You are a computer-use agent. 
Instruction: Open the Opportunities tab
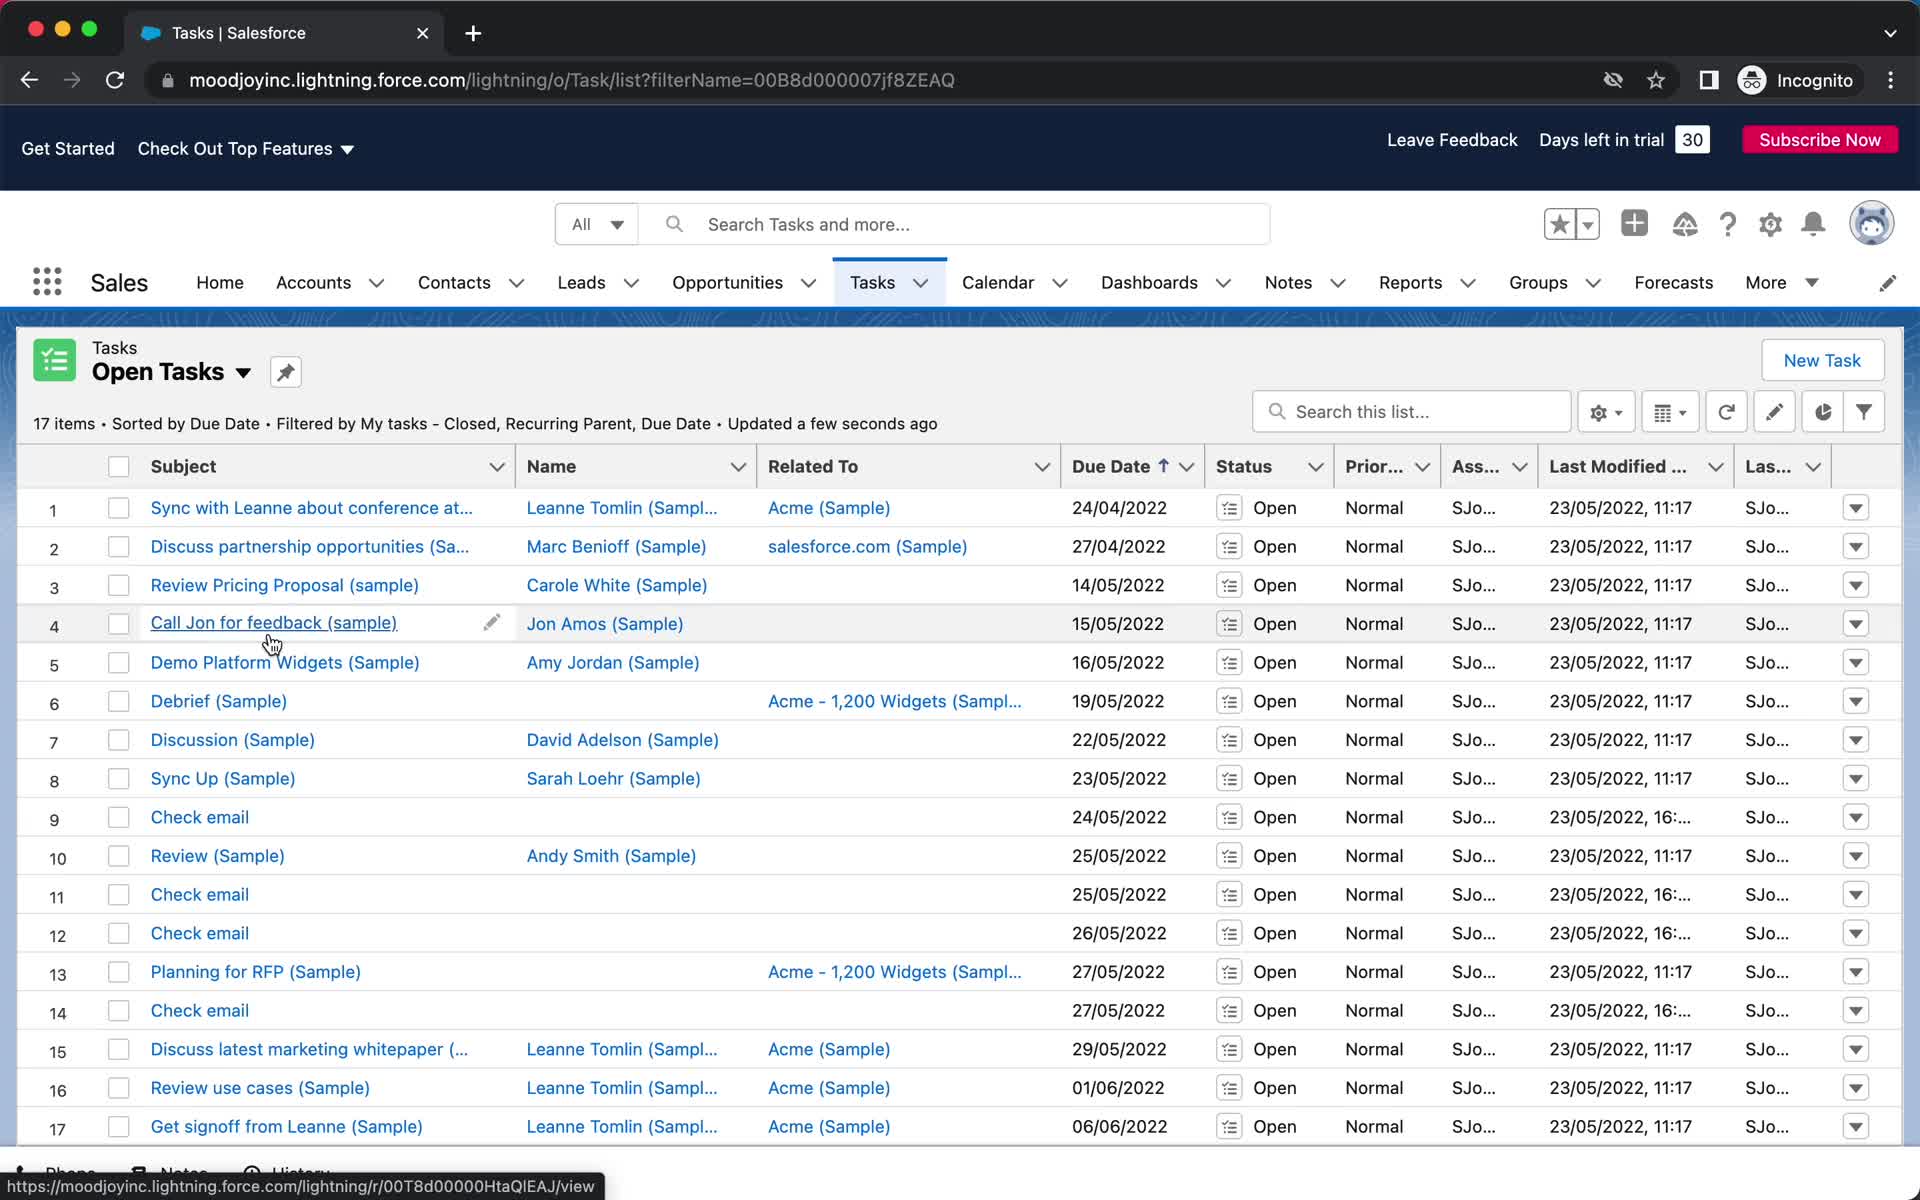pos(727,283)
